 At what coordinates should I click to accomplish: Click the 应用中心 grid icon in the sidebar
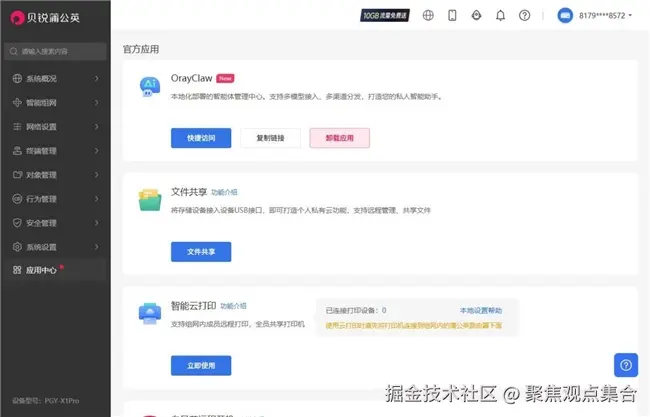[x=17, y=270]
